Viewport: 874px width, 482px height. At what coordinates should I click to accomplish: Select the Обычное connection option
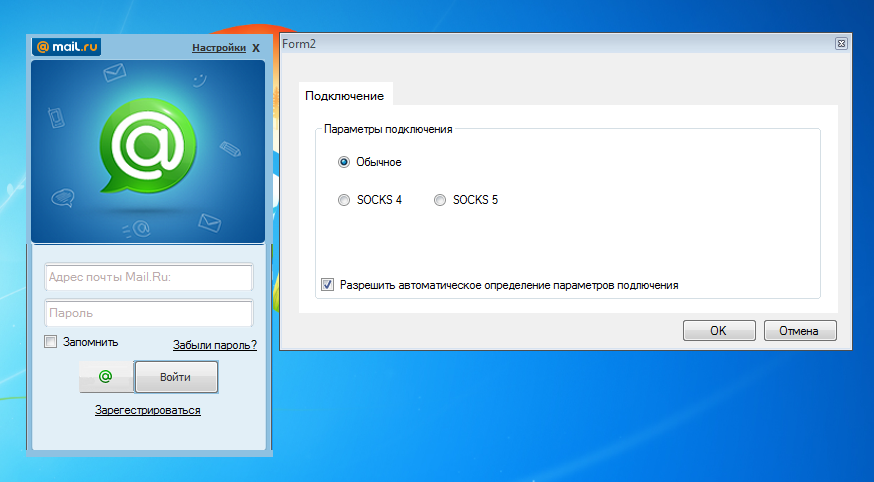[x=344, y=162]
